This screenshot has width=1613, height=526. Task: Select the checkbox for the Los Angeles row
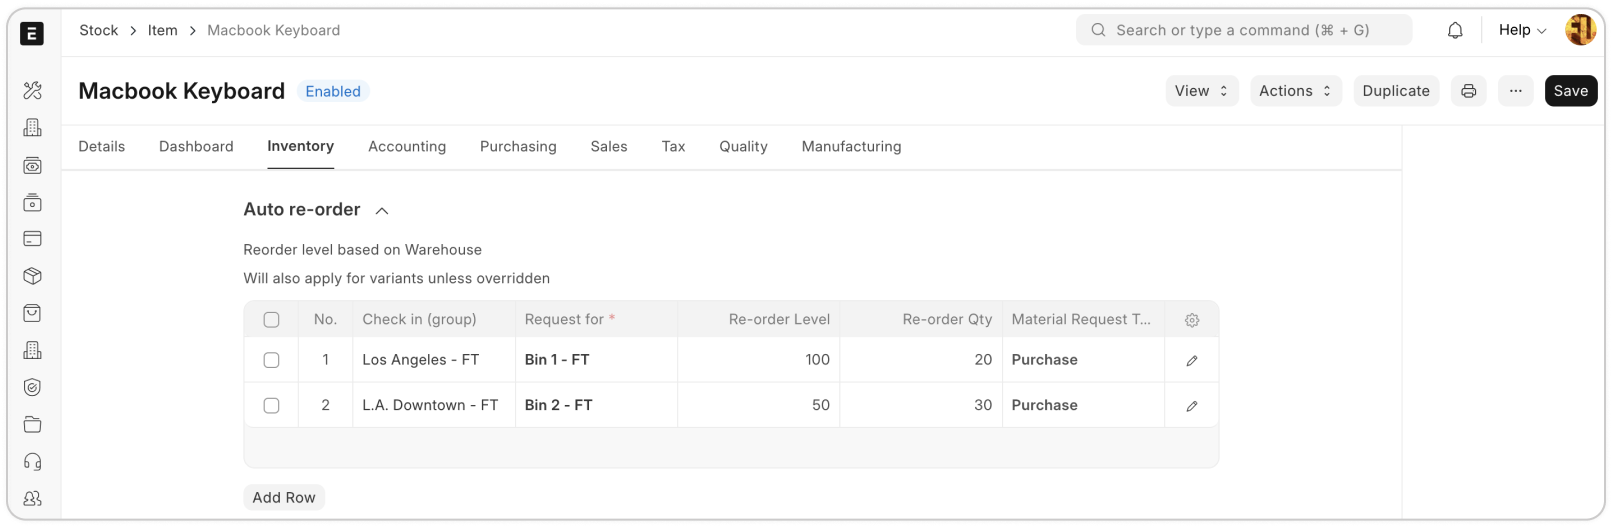coord(271,360)
